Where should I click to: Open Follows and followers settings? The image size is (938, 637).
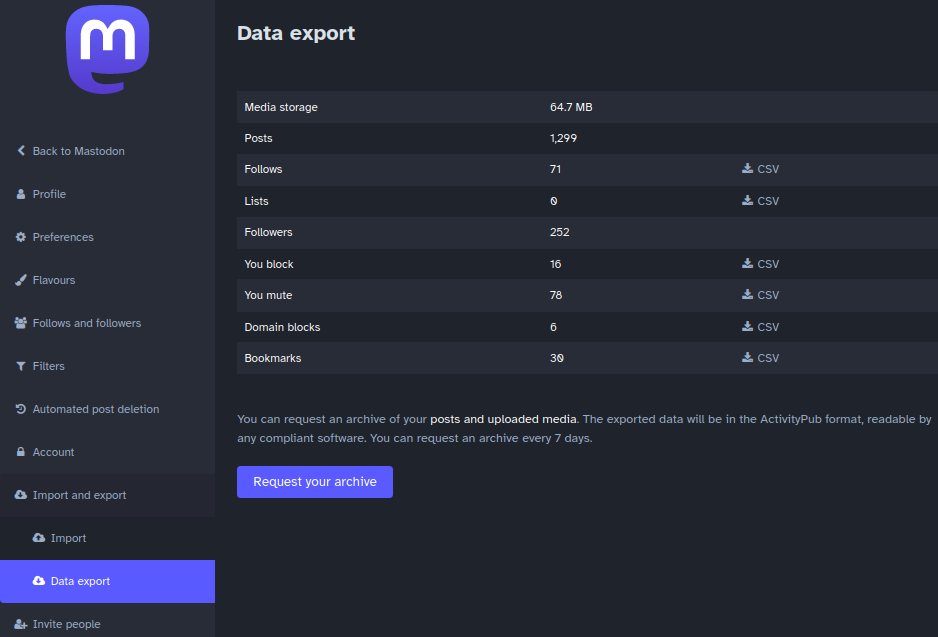coord(86,323)
